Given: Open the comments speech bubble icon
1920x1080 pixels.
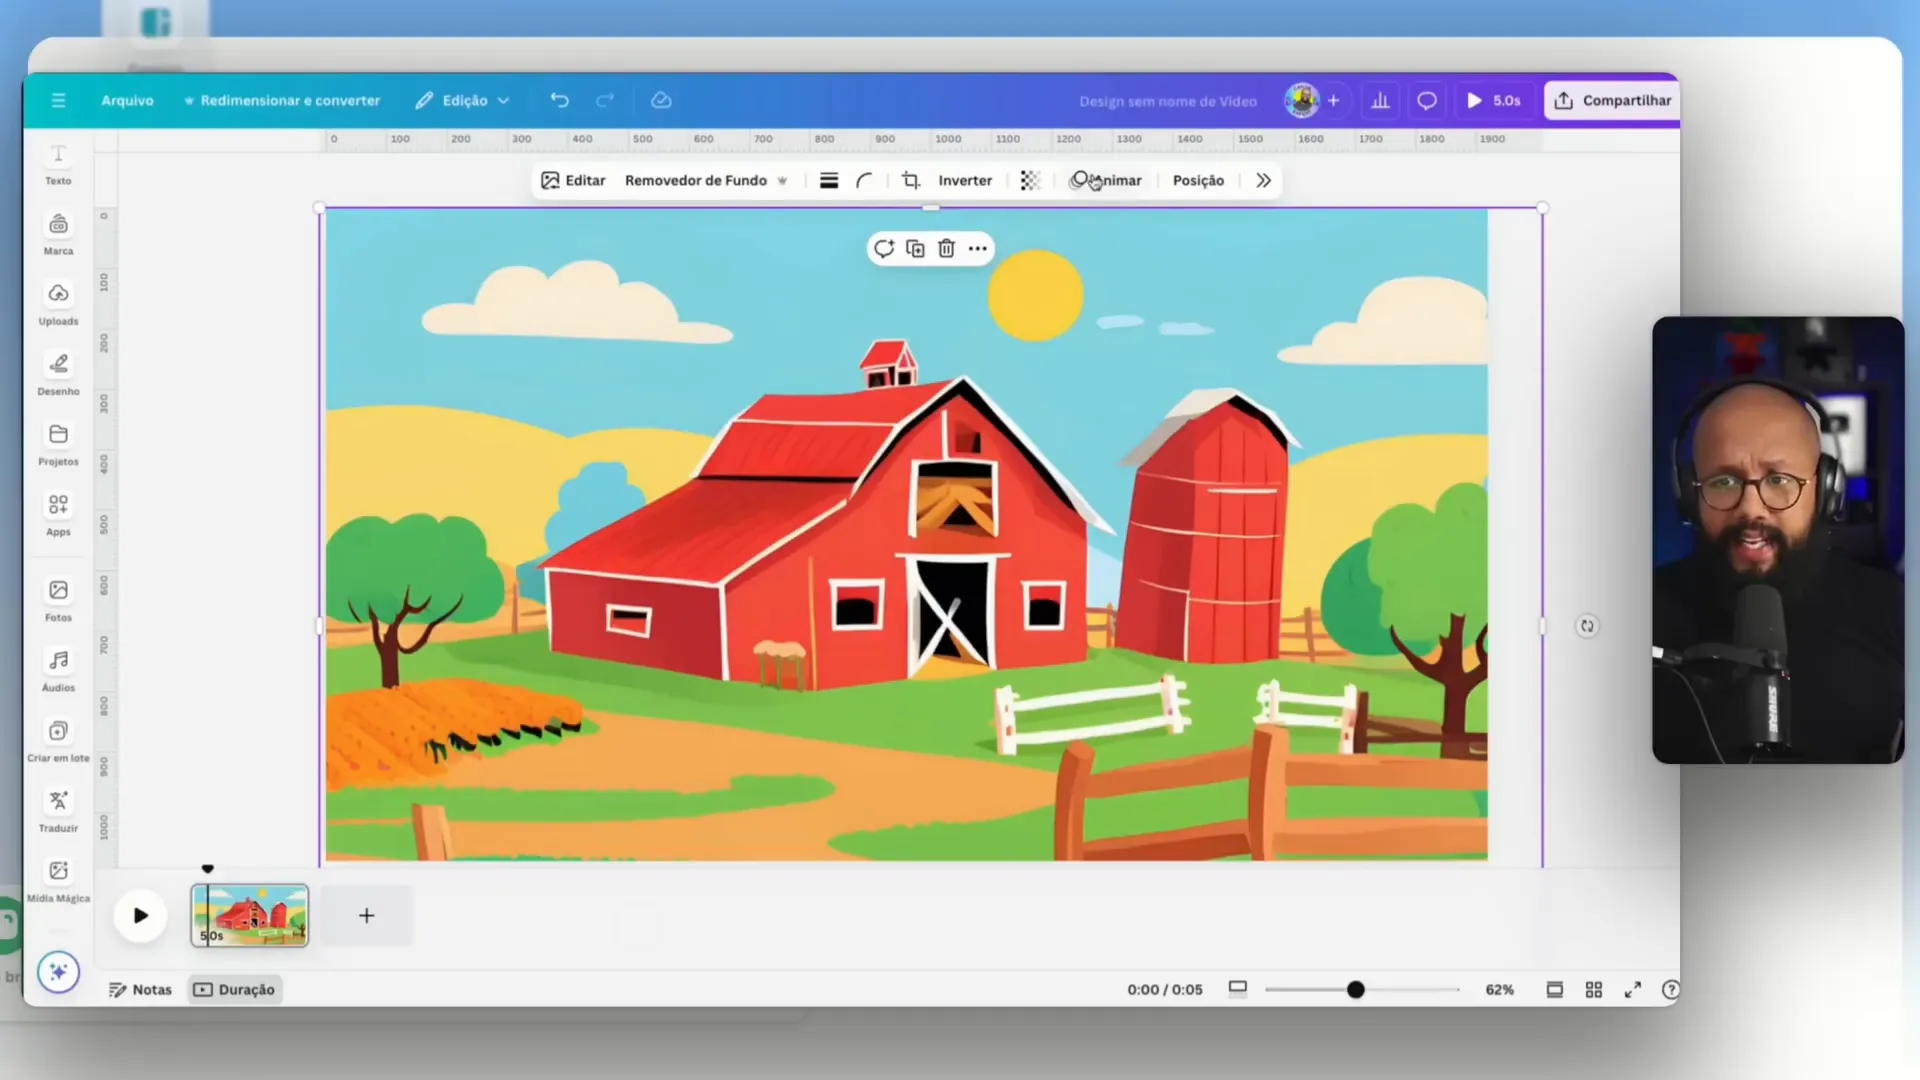Looking at the screenshot, I should (x=1427, y=100).
